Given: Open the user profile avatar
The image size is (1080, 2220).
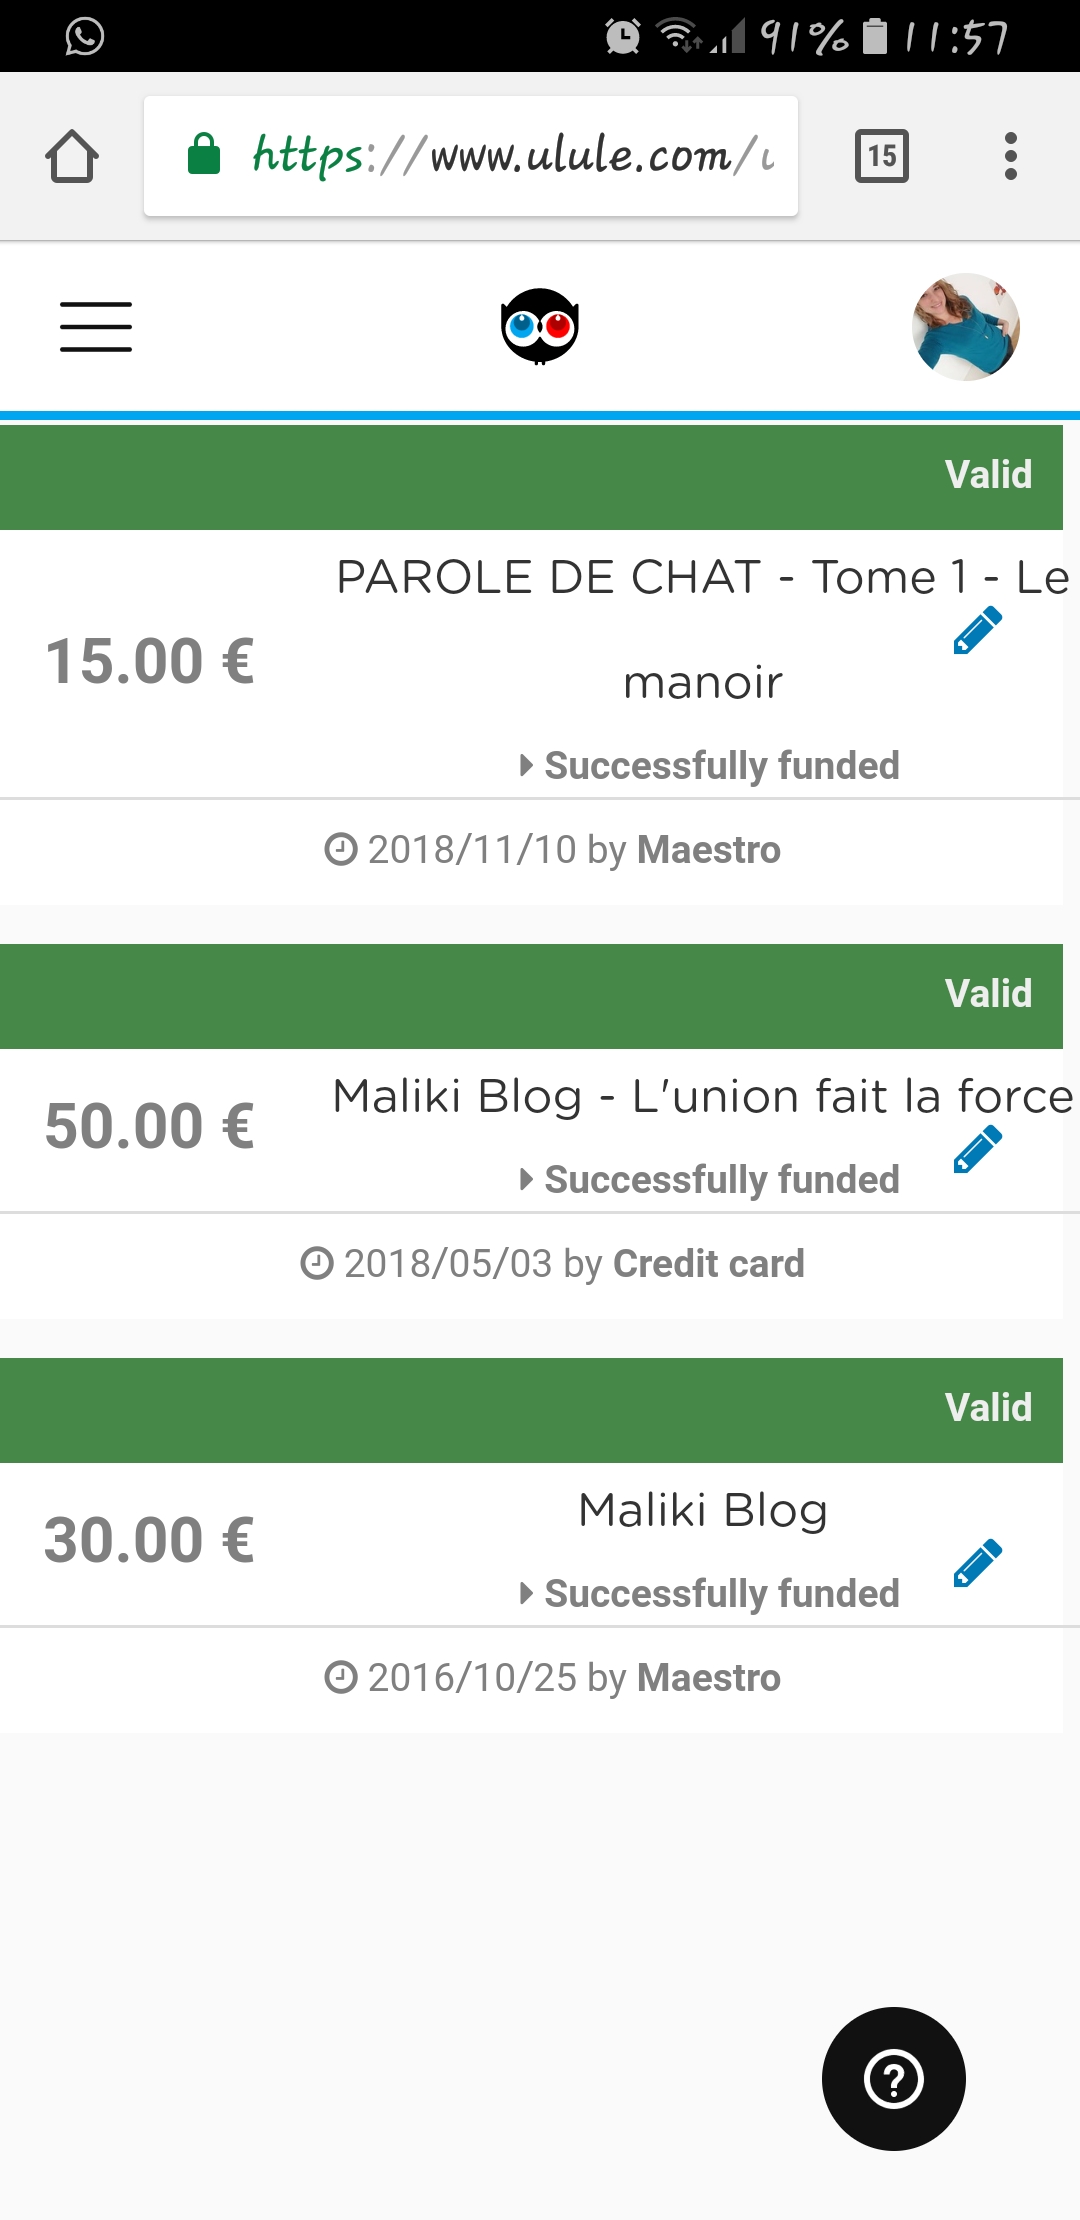Looking at the screenshot, I should point(965,327).
